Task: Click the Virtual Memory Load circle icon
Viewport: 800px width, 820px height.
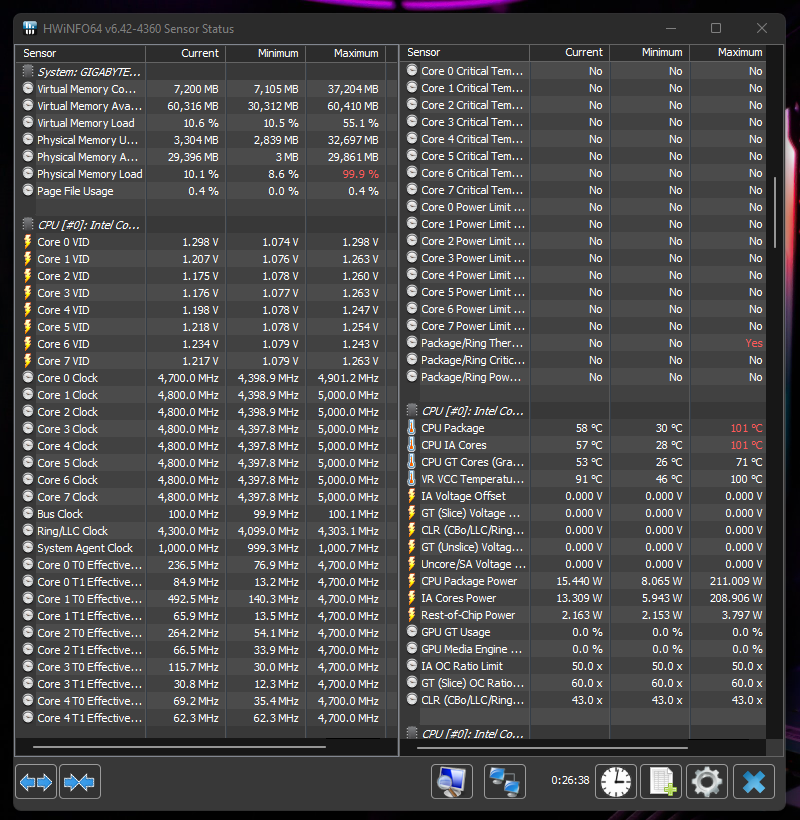Action: coord(28,122)
